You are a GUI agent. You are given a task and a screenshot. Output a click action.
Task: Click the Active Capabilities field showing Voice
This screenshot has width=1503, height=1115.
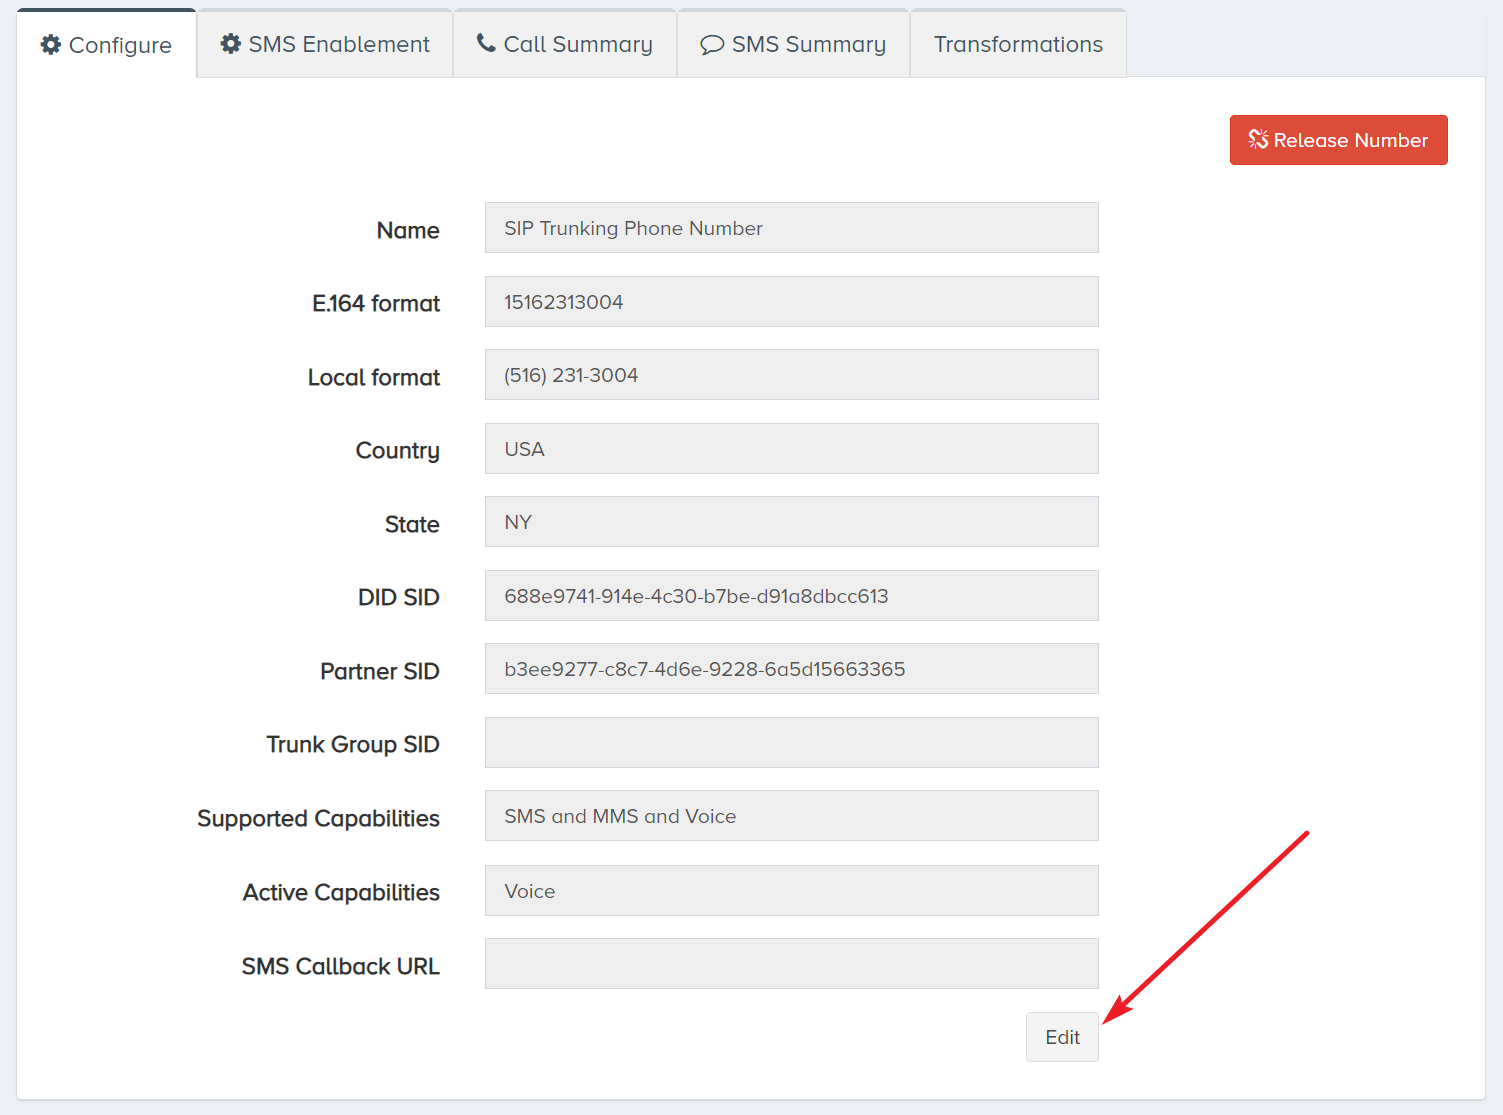pyautogui.click(x=792, y=890)
